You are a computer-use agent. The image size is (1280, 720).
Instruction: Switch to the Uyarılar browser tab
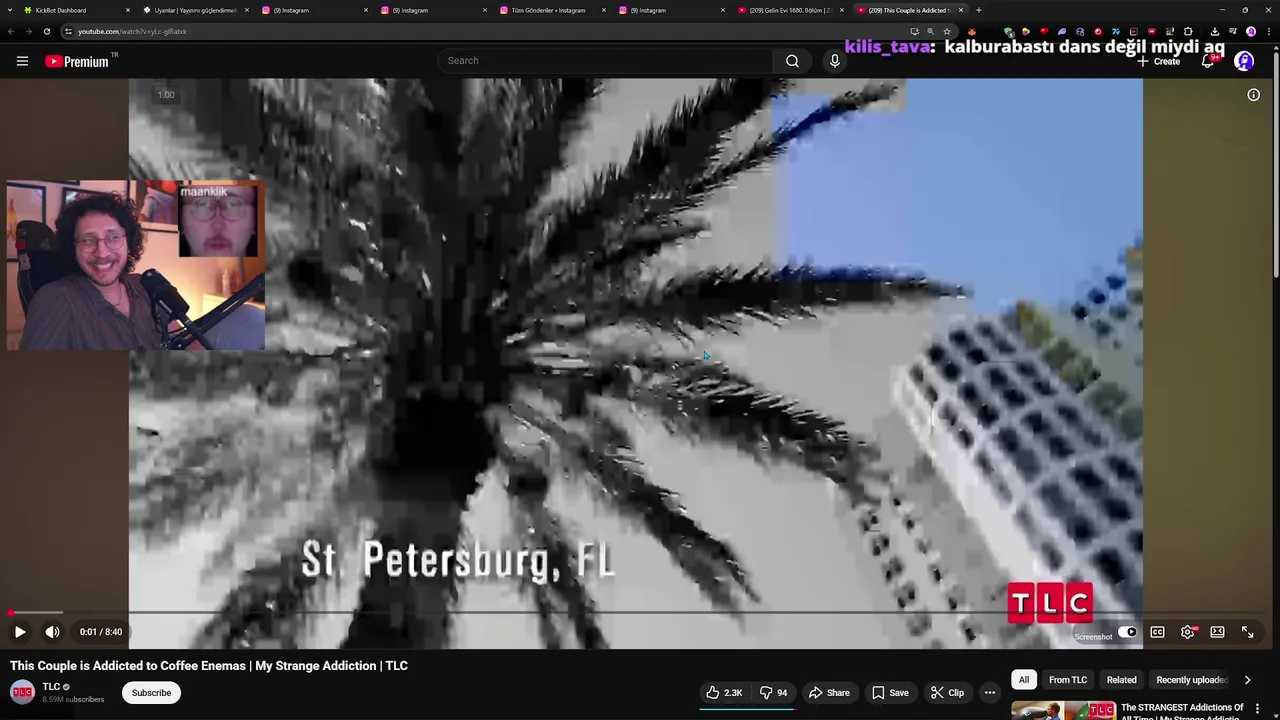click(195, 10)
